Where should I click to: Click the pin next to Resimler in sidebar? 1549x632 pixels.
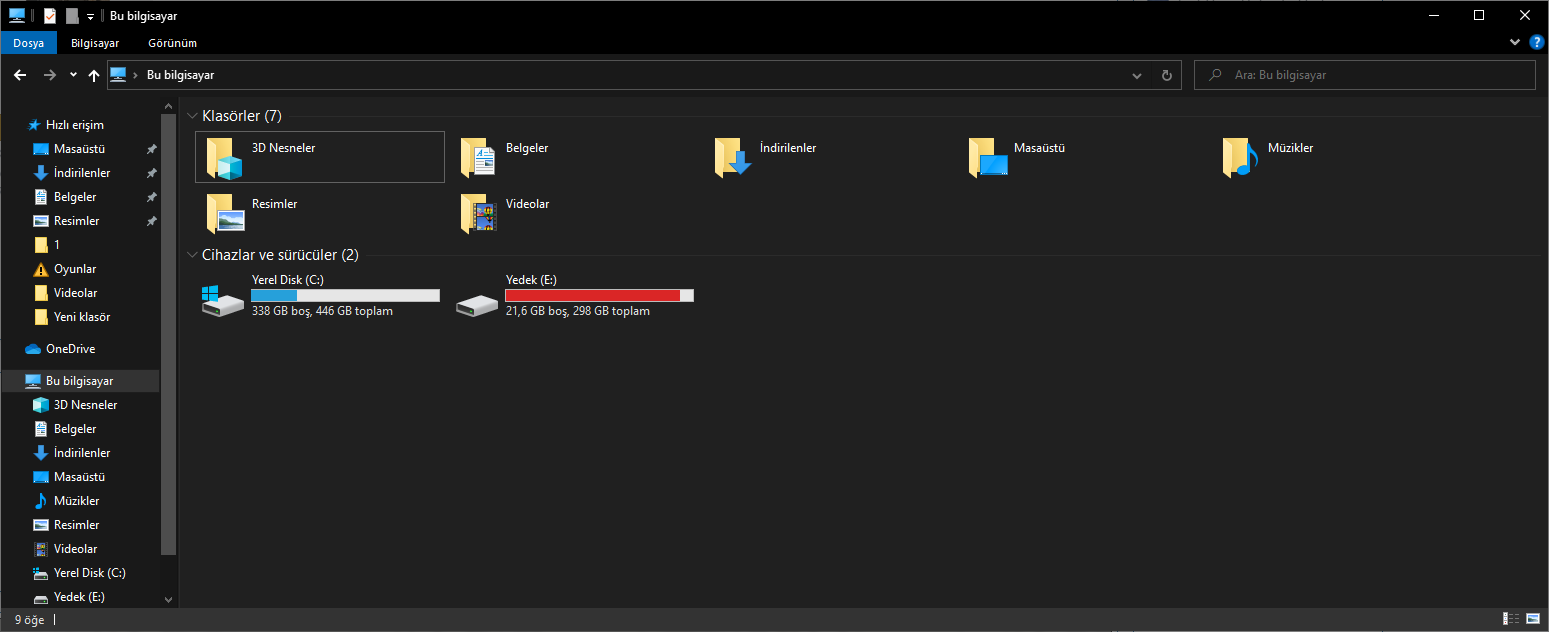151,221
